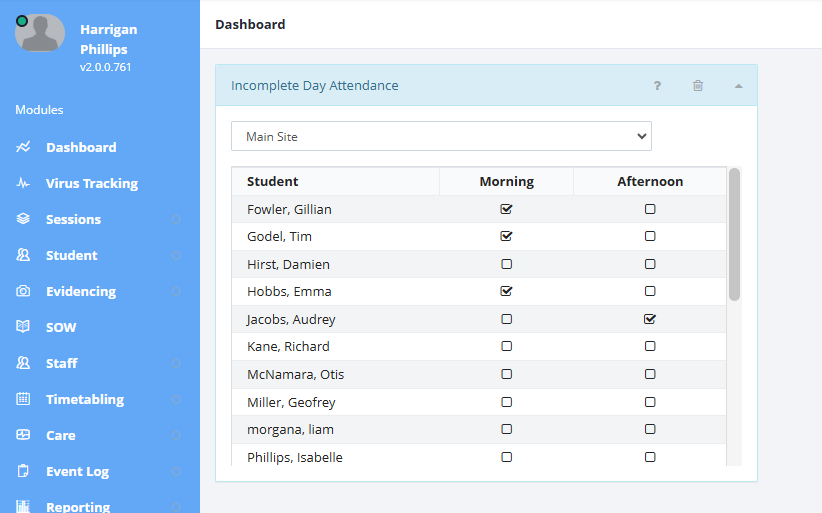Expand the Evidencing submenu circle indicator
Image resolution: width=822 pixels, height=513 pixels.
[176, 291]
